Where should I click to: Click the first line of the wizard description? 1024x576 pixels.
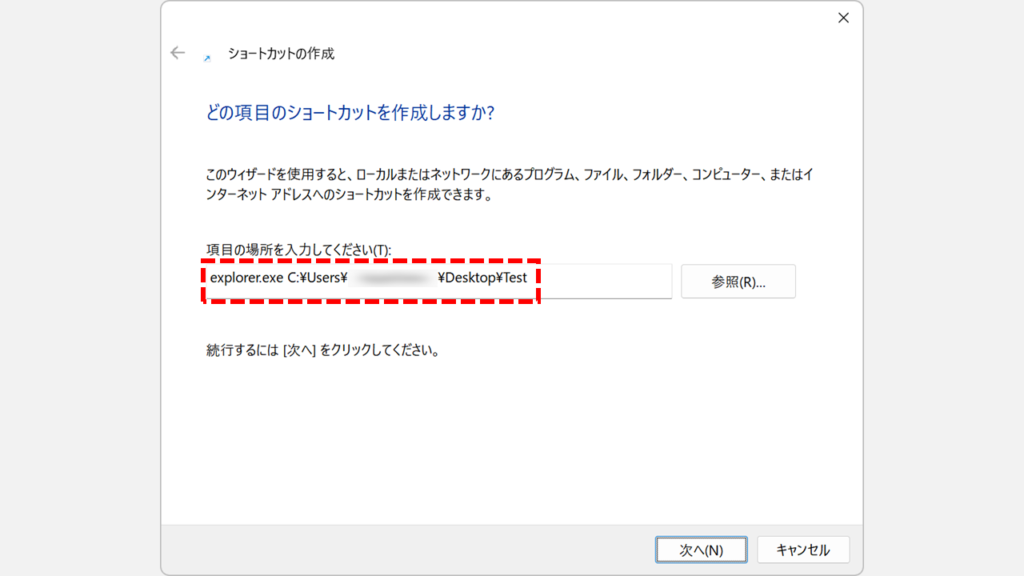point(510,175)
